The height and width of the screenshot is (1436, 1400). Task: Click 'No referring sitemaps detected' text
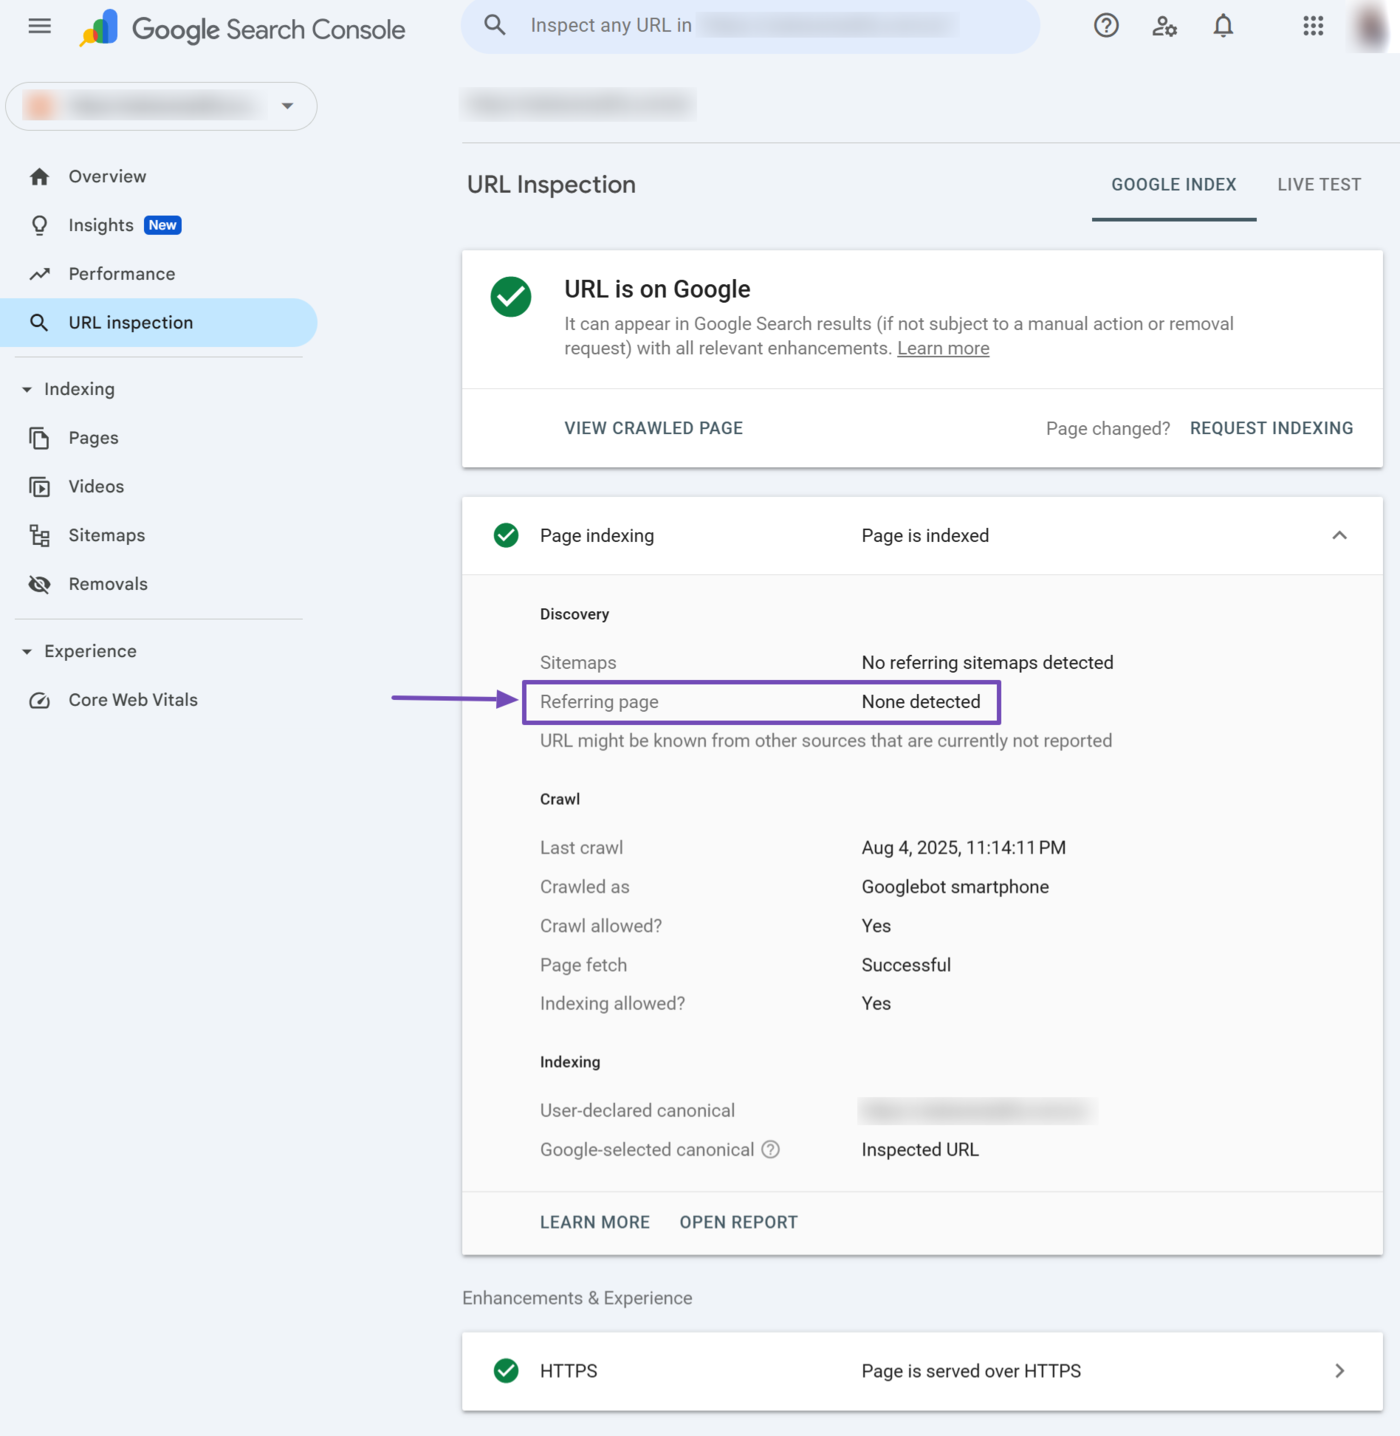(987, 663)
